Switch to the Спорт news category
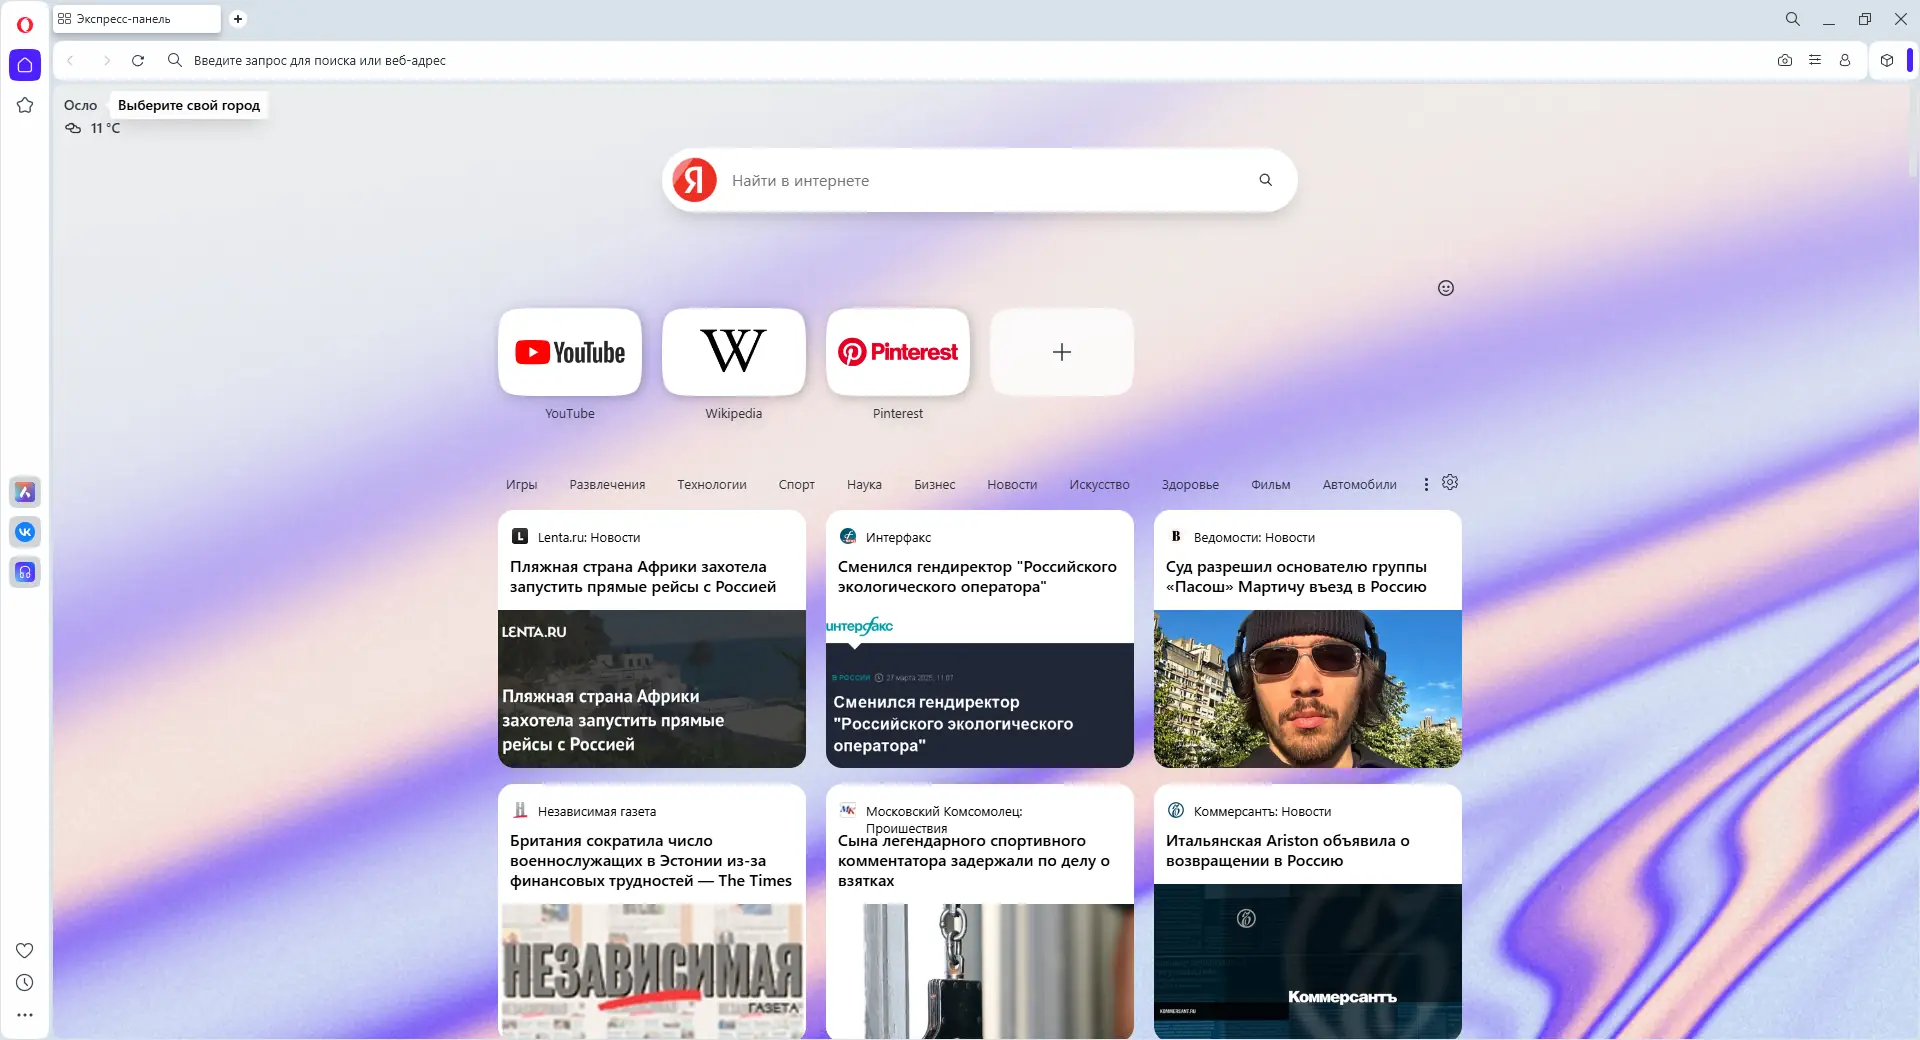 click(796, 485)
